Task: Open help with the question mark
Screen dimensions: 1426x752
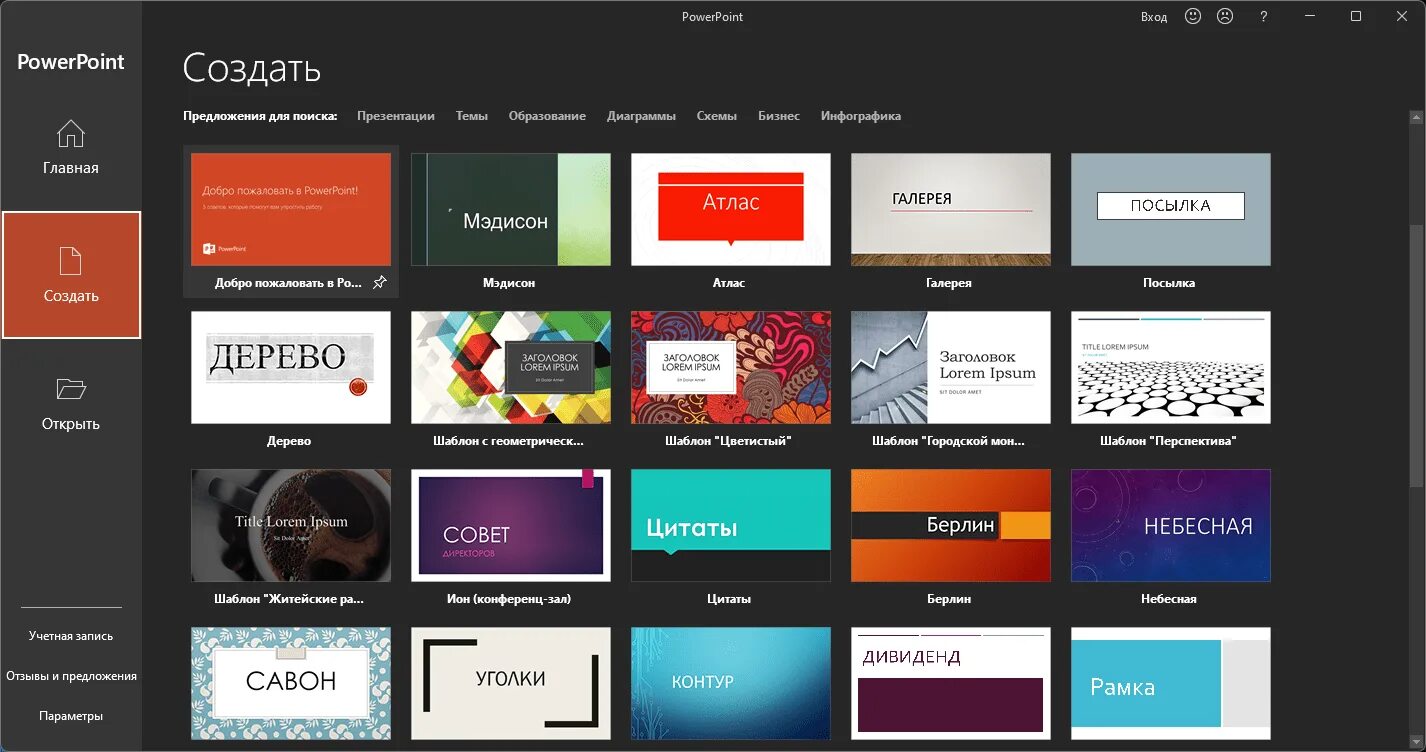Action: (1264, 16)
